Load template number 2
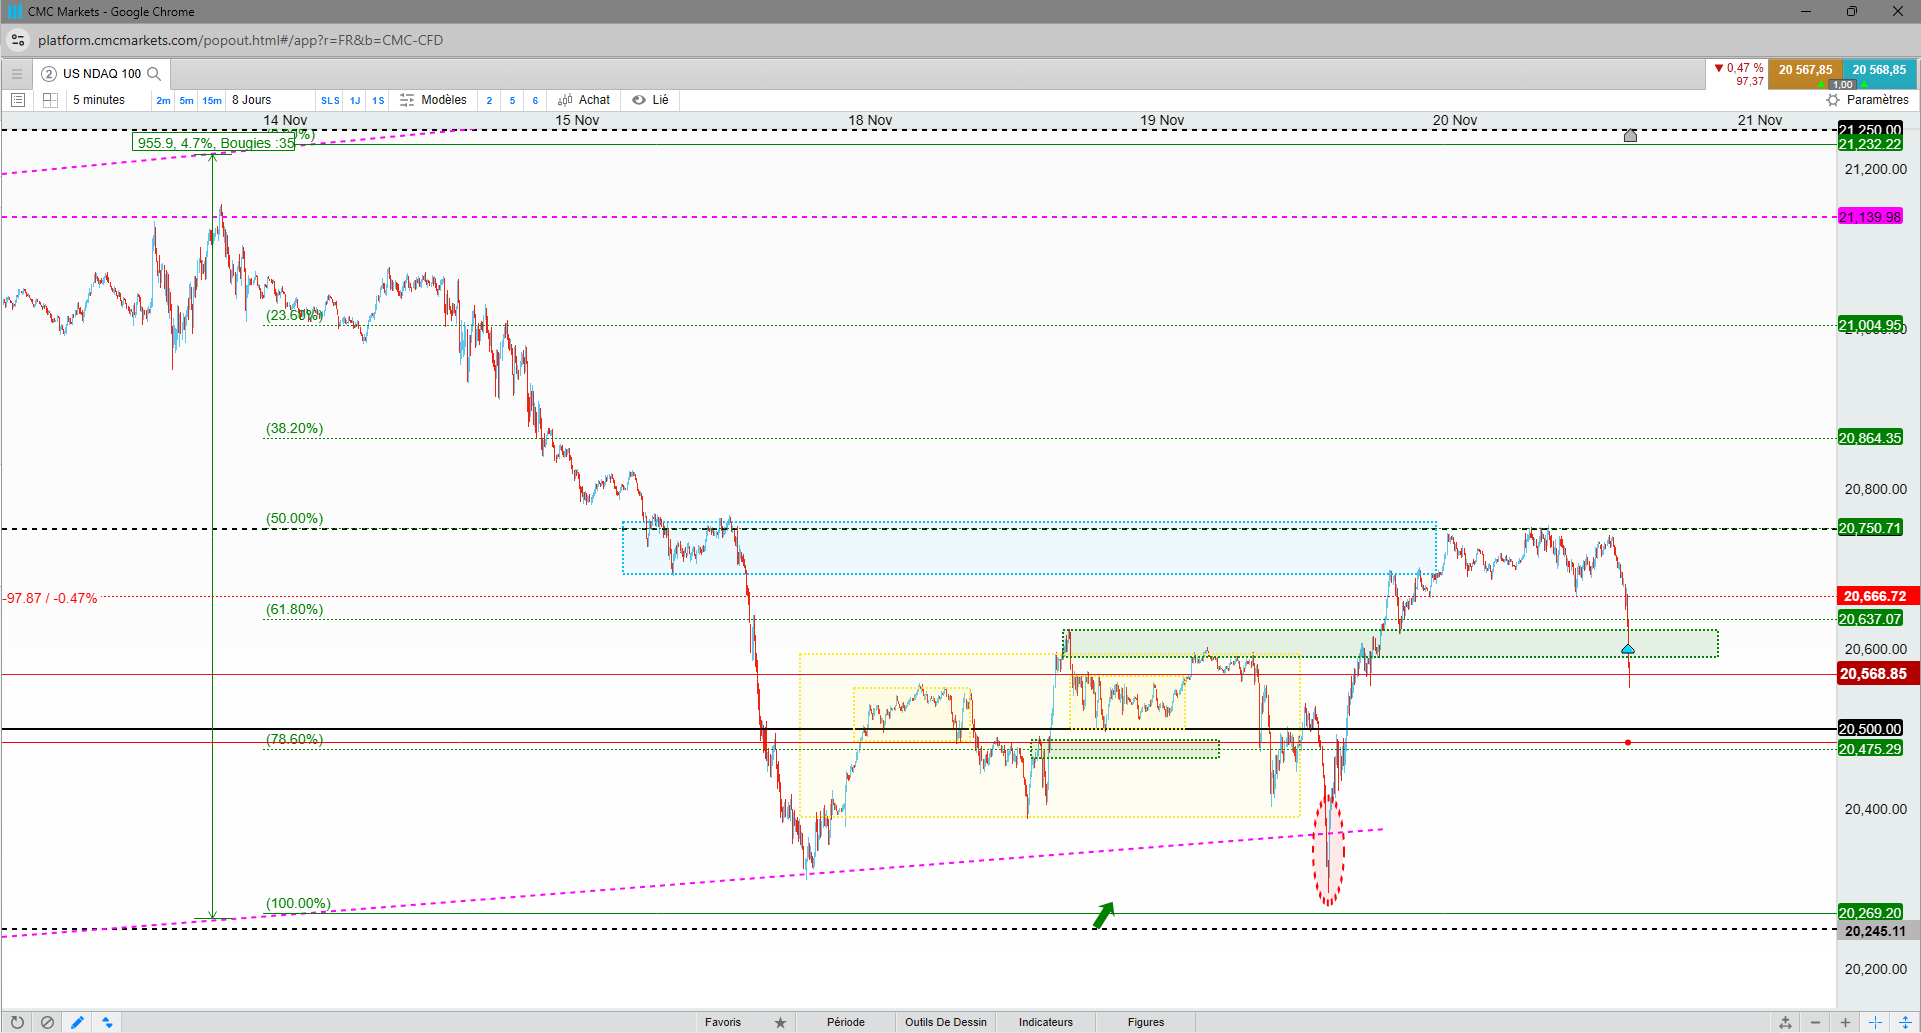Image resolution: width=1921 pixels, height=1033 pixels. pos(489,101)
